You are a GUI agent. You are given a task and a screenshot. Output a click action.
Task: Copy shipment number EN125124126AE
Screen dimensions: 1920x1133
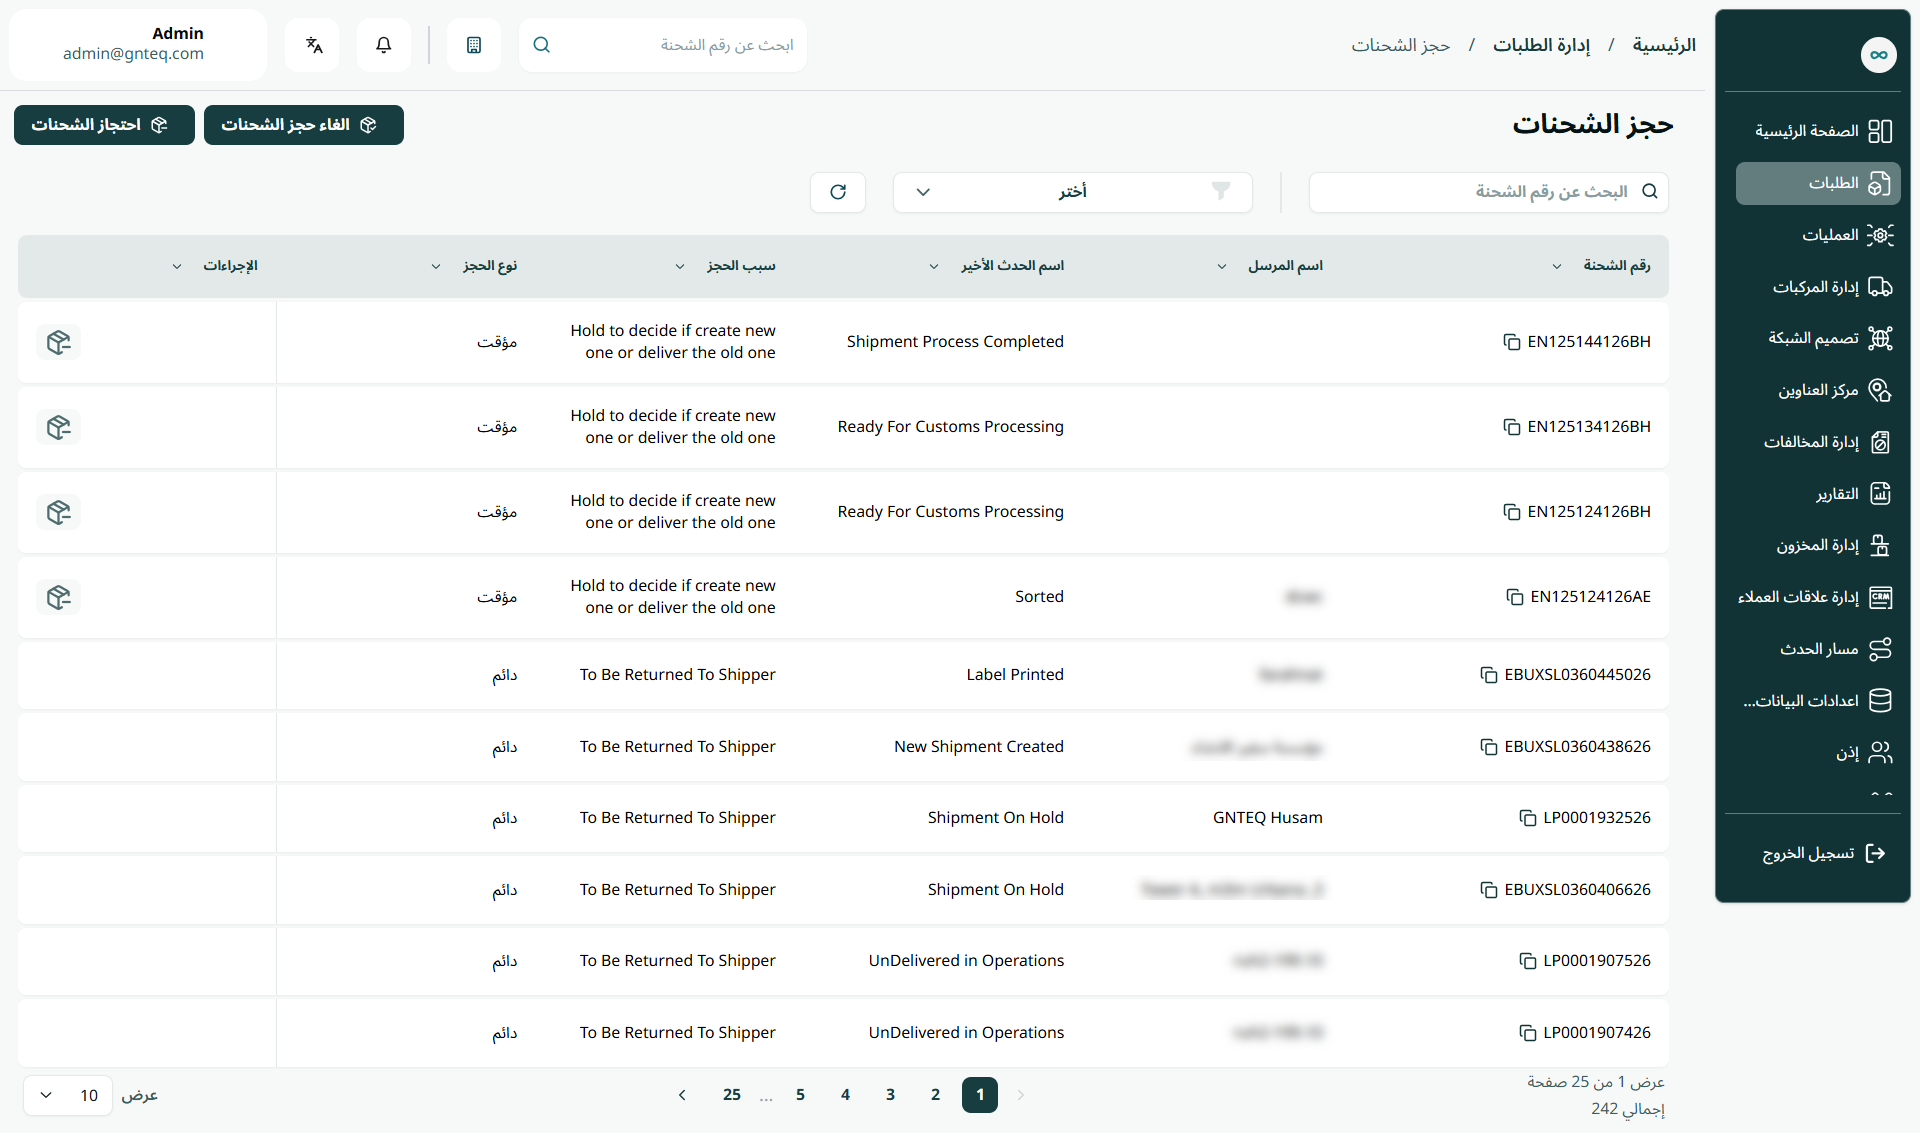[1515, 597]
